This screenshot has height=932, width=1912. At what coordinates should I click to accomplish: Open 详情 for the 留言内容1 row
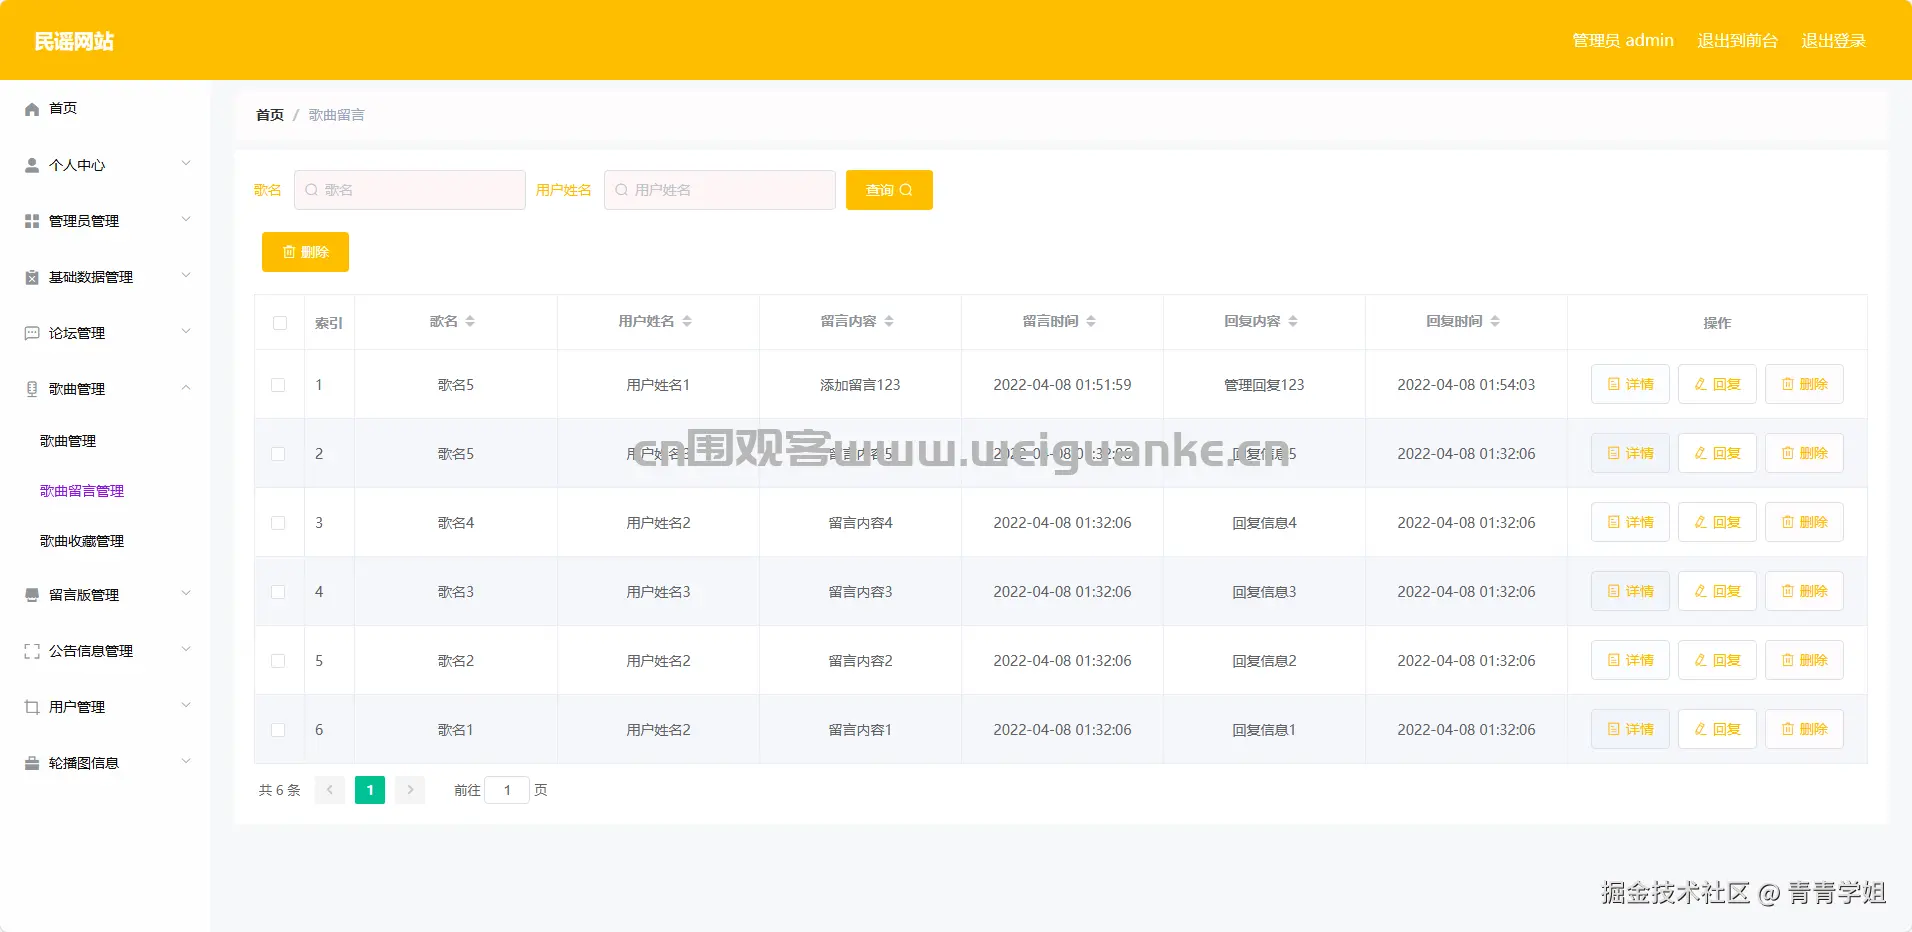click(x=1630, y=729)
